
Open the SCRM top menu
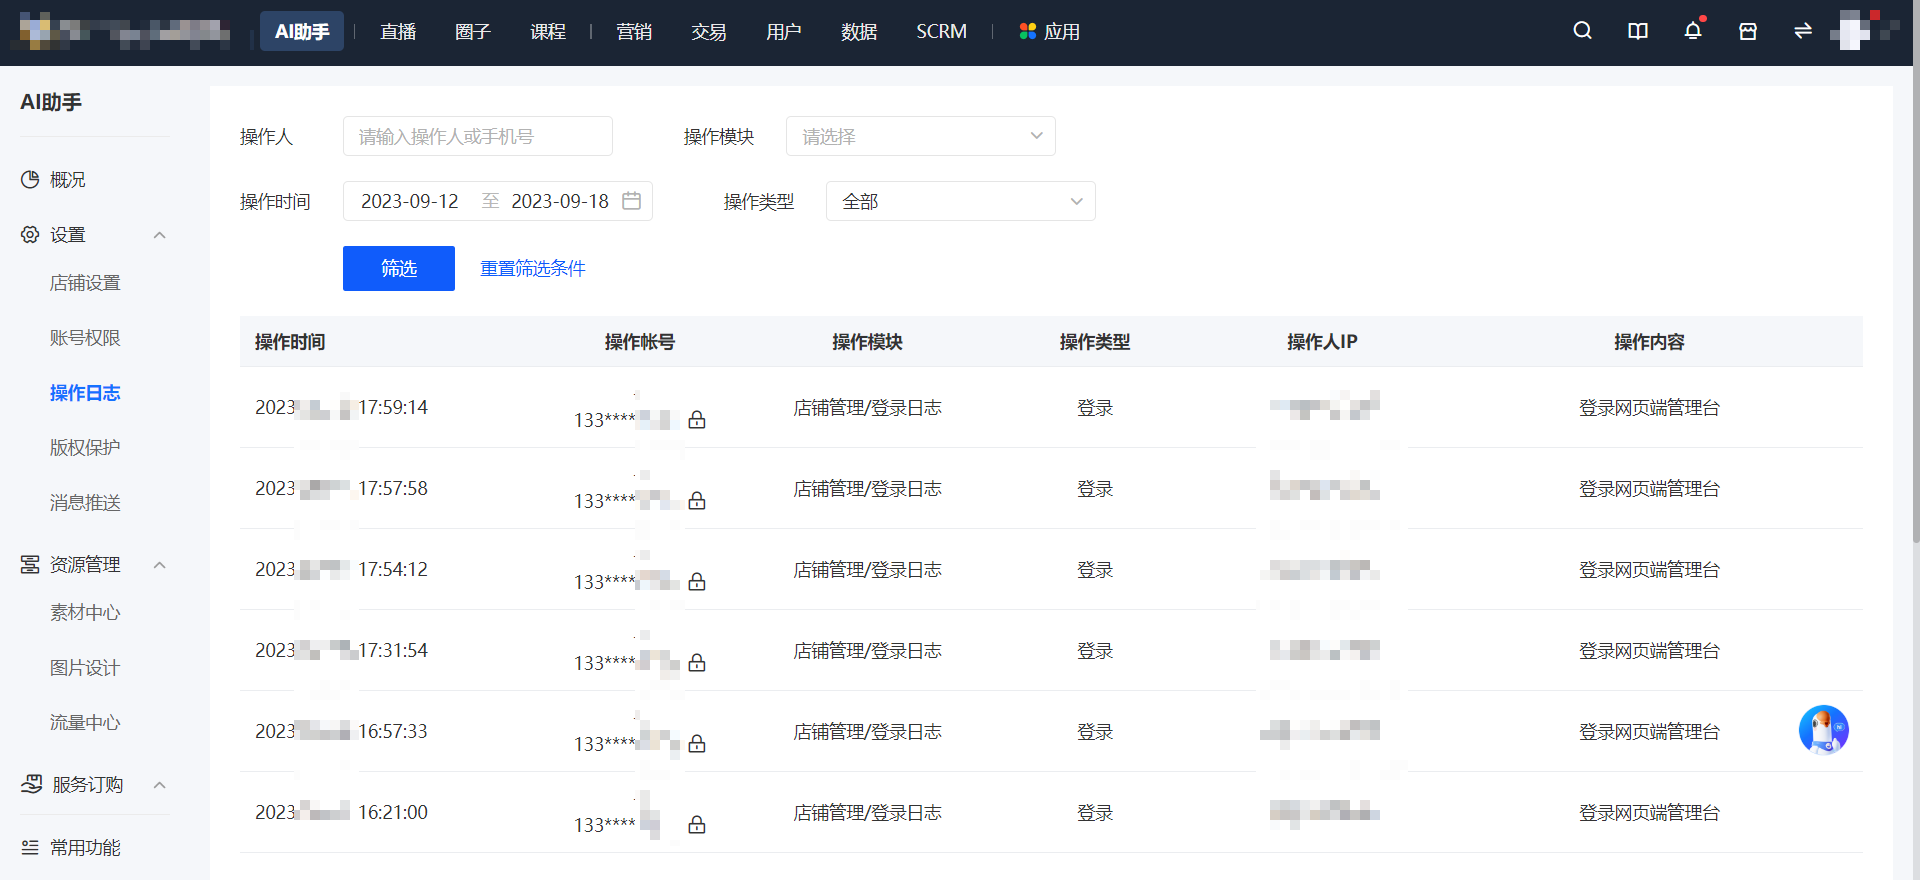coord(941,32)
